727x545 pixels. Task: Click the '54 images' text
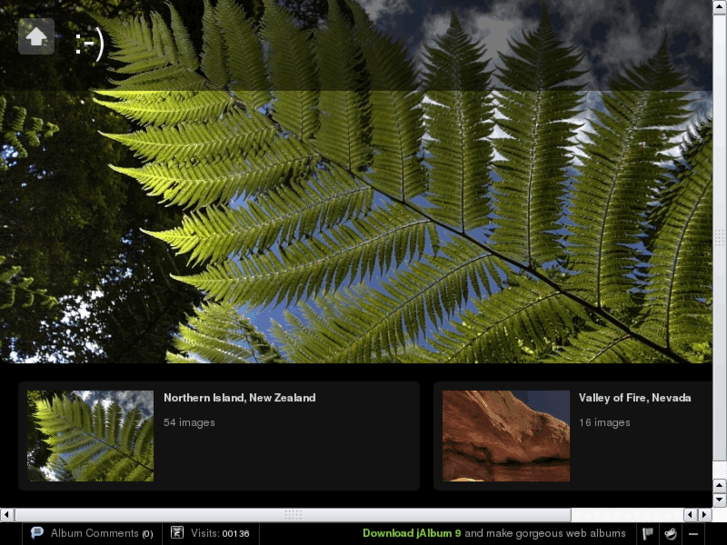pos(189,423)
